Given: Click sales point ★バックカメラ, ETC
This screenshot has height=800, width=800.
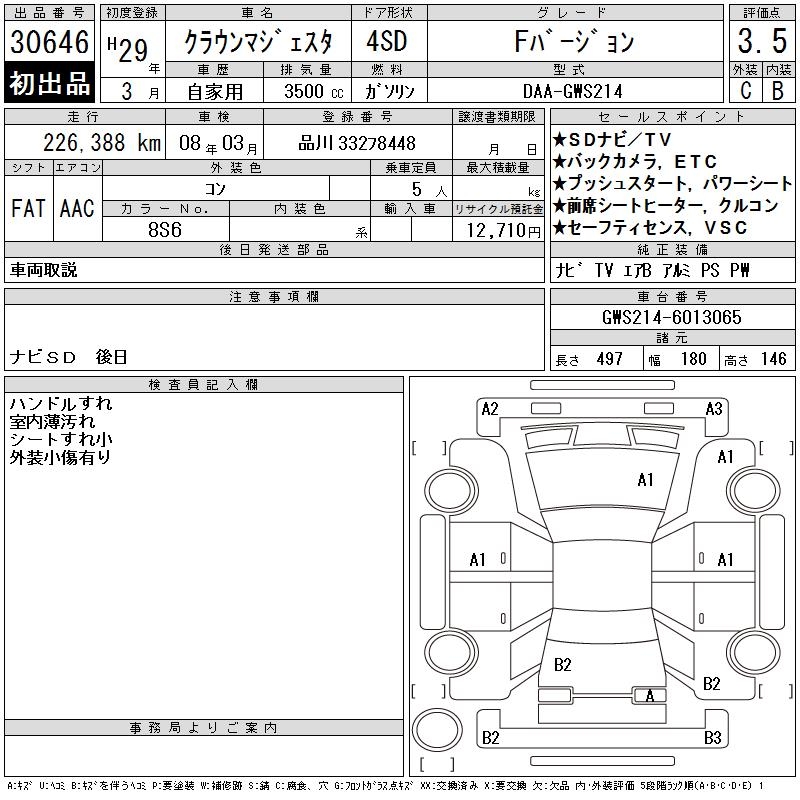Looking at the screenshot, I should click(x=635, y=161).
